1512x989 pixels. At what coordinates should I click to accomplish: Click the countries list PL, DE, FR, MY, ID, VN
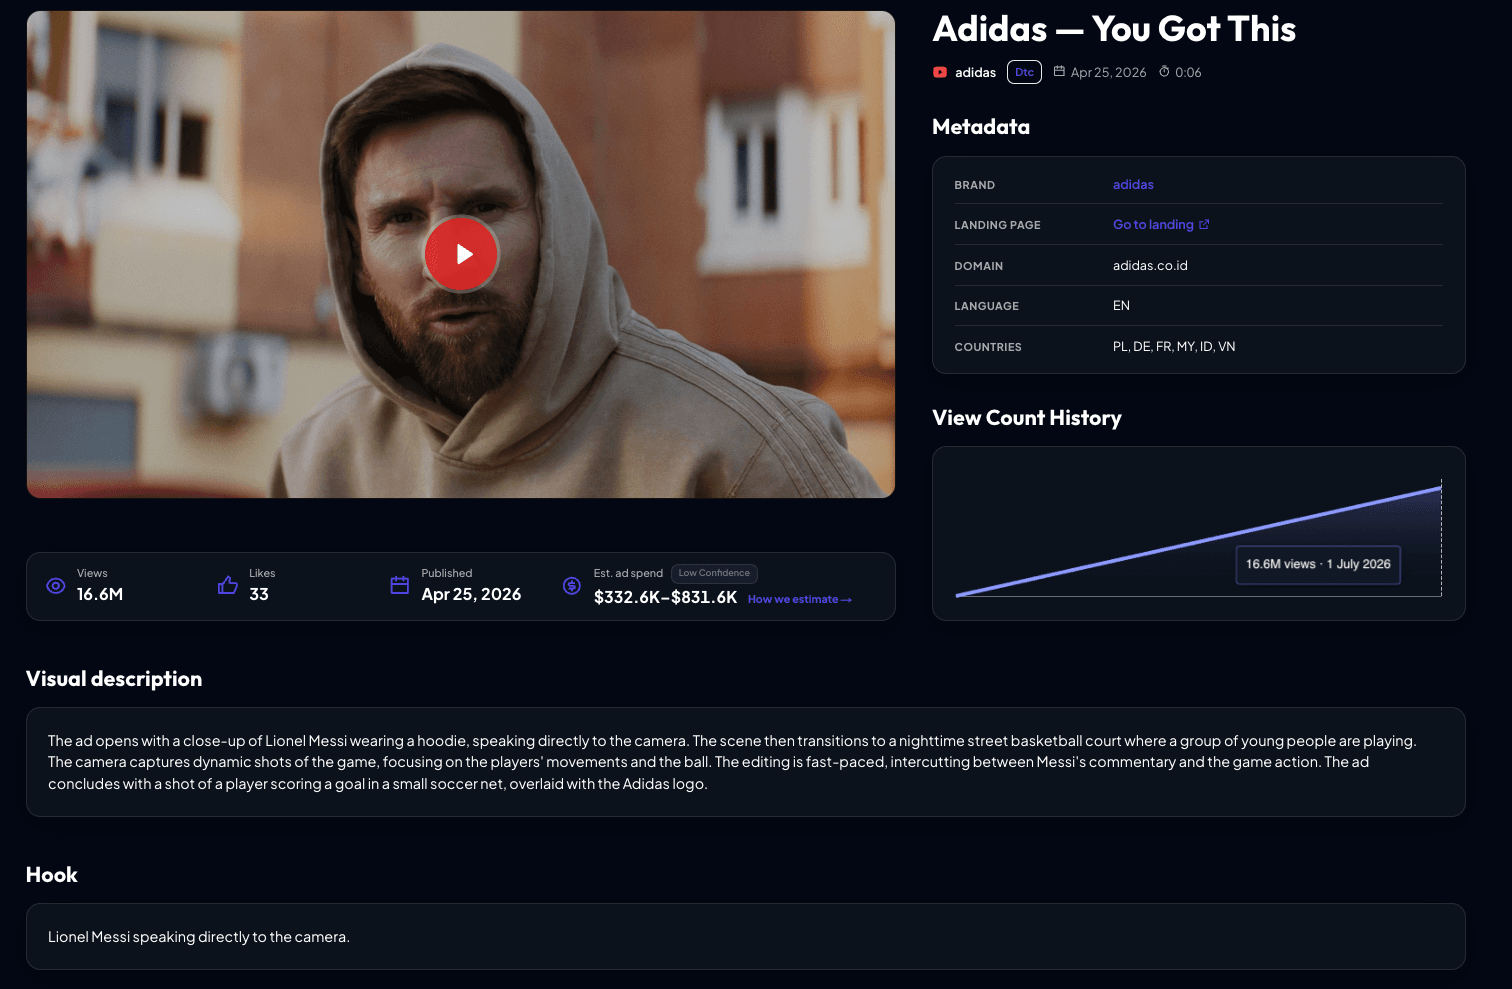[1174, 347]
